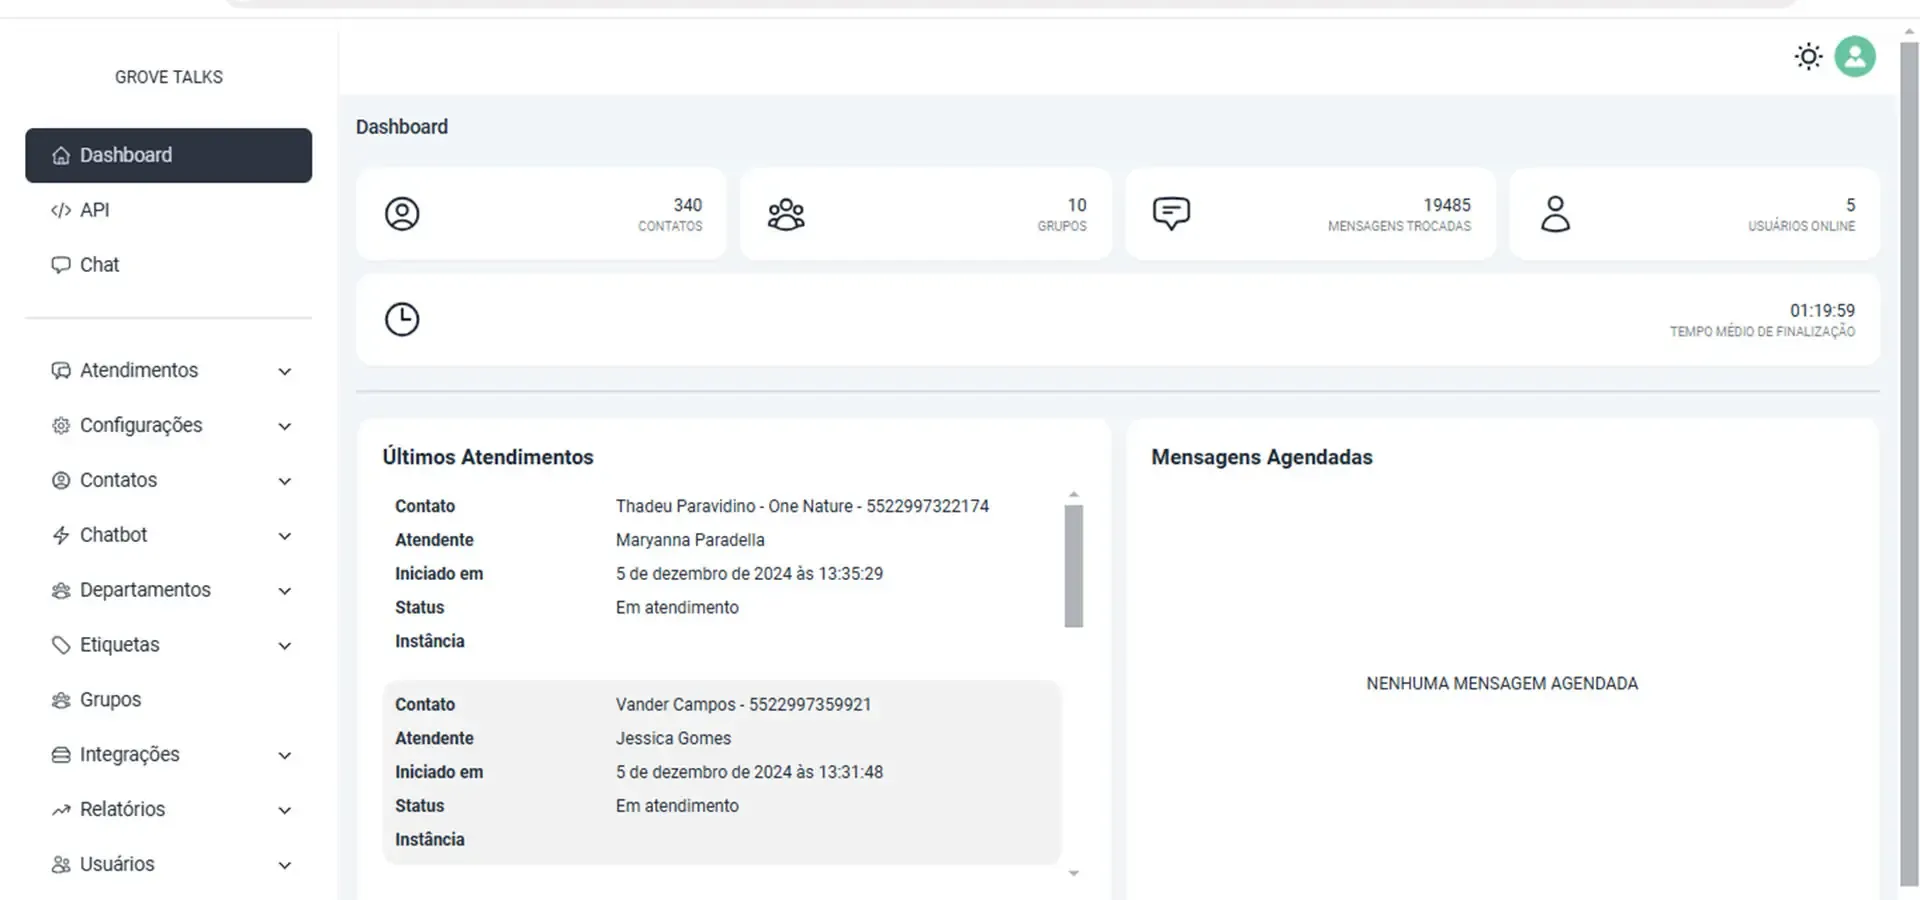Expand the Configurações chevron

(x=285, y=426)
